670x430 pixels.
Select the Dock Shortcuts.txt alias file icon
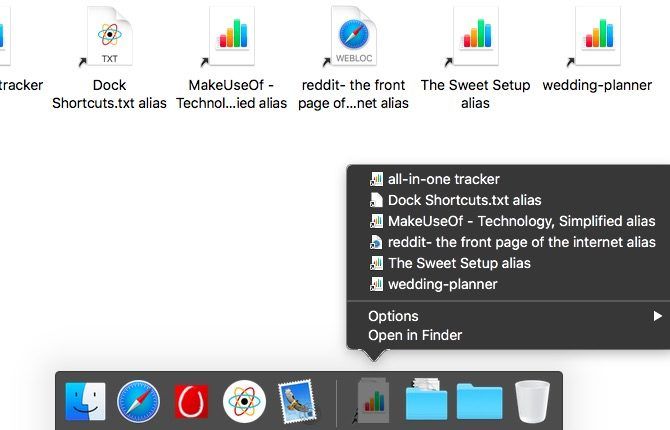point(109,36)
